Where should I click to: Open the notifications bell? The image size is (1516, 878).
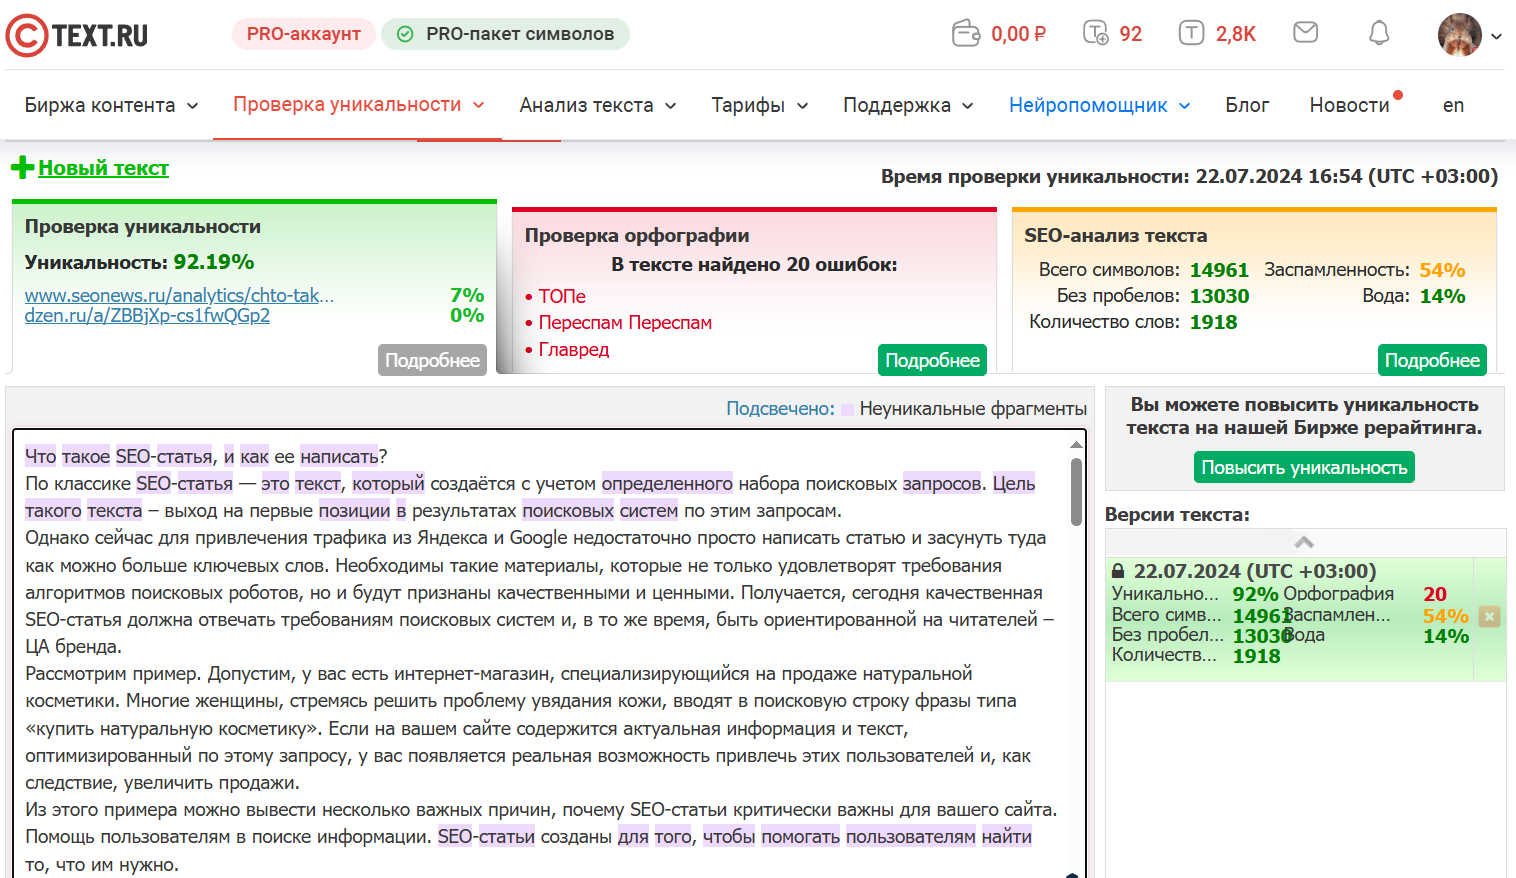click(x=1379, y=33)
